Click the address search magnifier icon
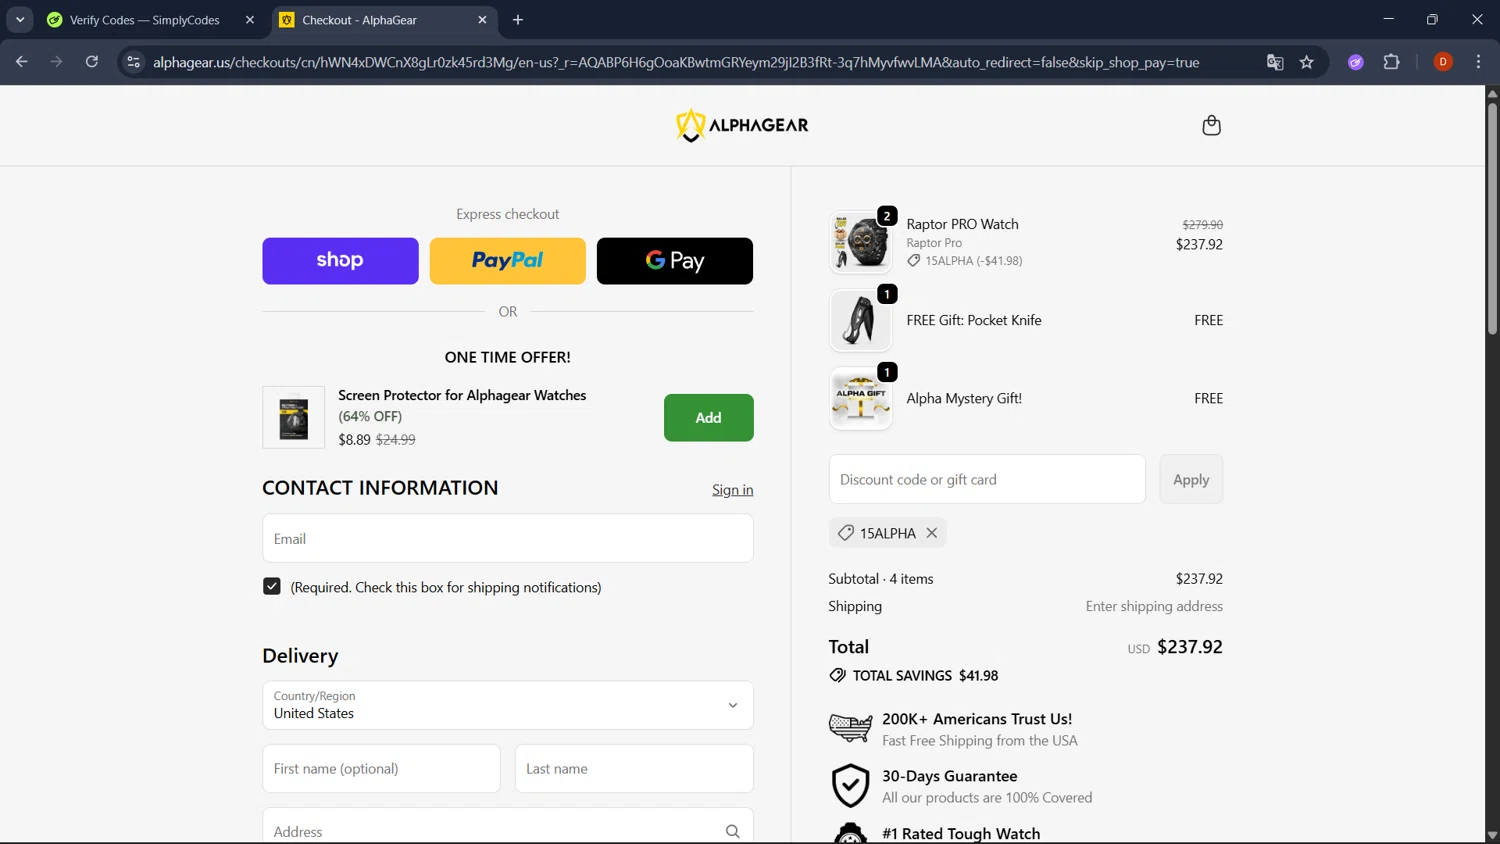This screenshot has width=1500, height=844. (x=732, y=831)
